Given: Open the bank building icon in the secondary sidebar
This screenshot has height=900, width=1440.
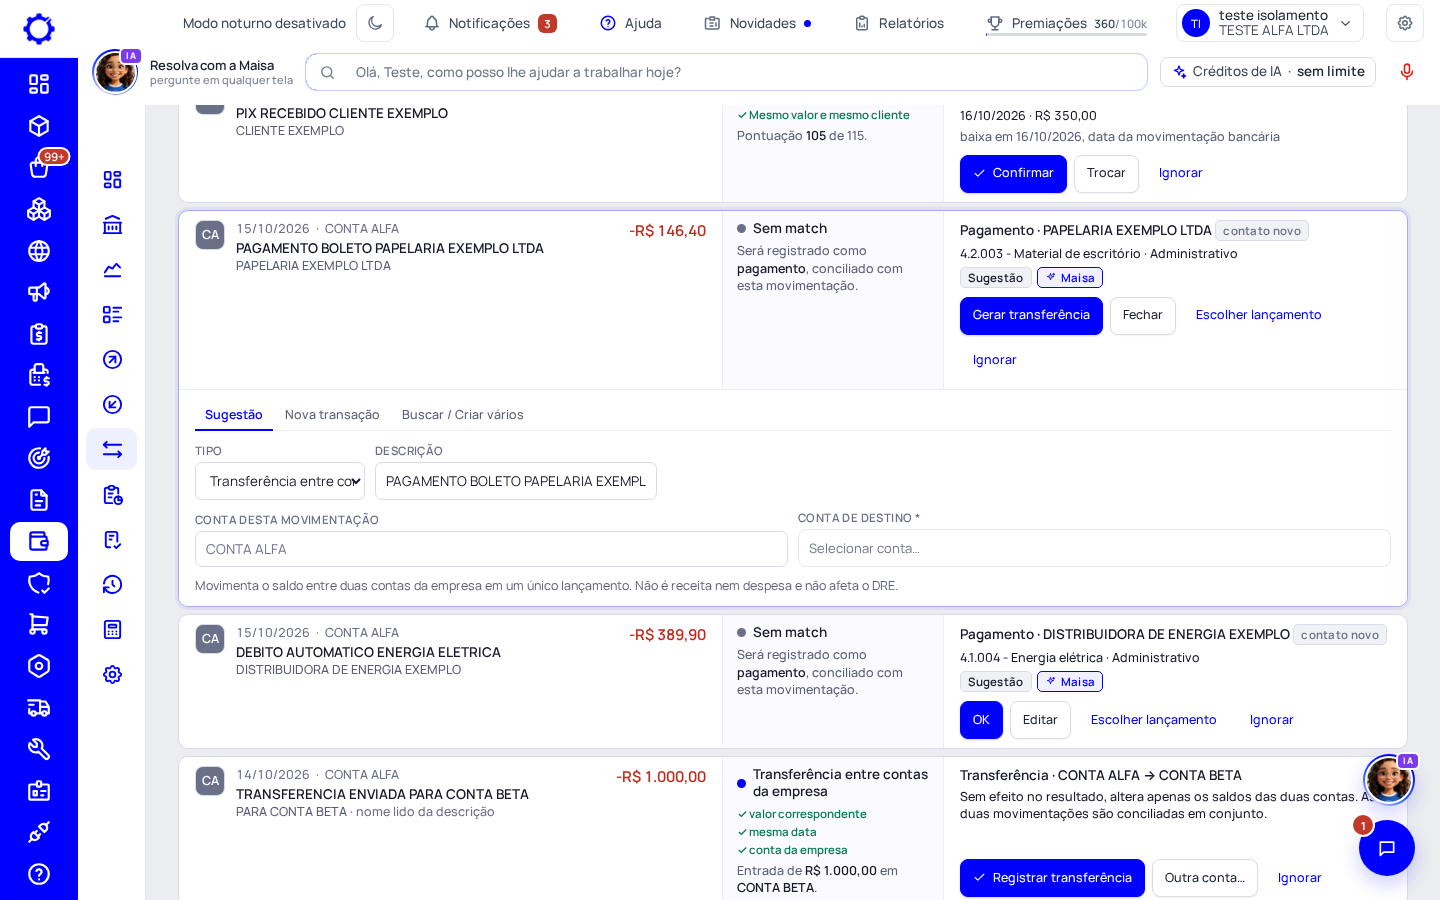Looking at the screenshot, I should click(112, 225).
